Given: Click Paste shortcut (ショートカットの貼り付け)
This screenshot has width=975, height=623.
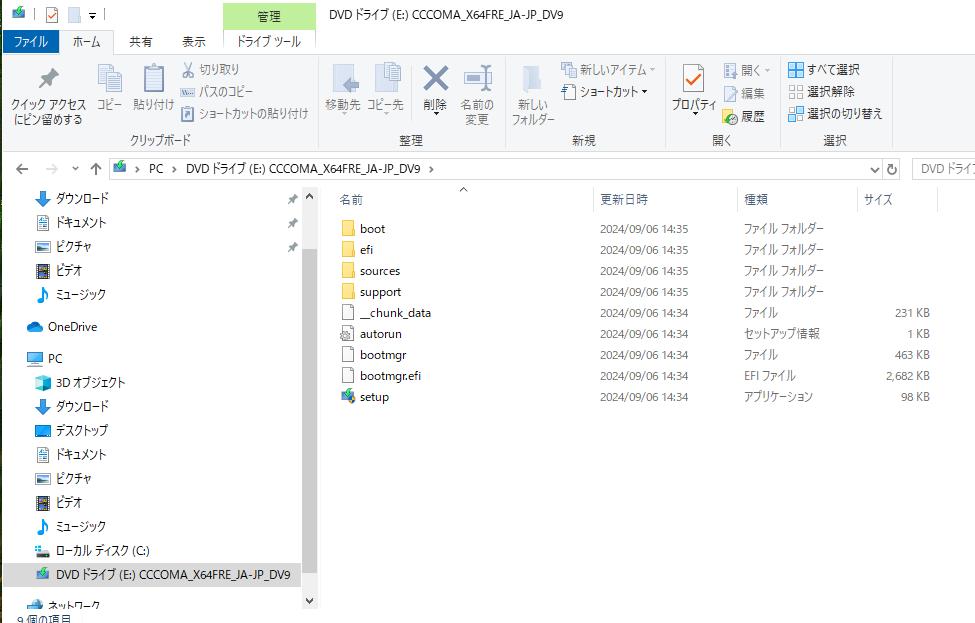Looking at the screenshot, I should pyautogui.click(x=244, y=114).
